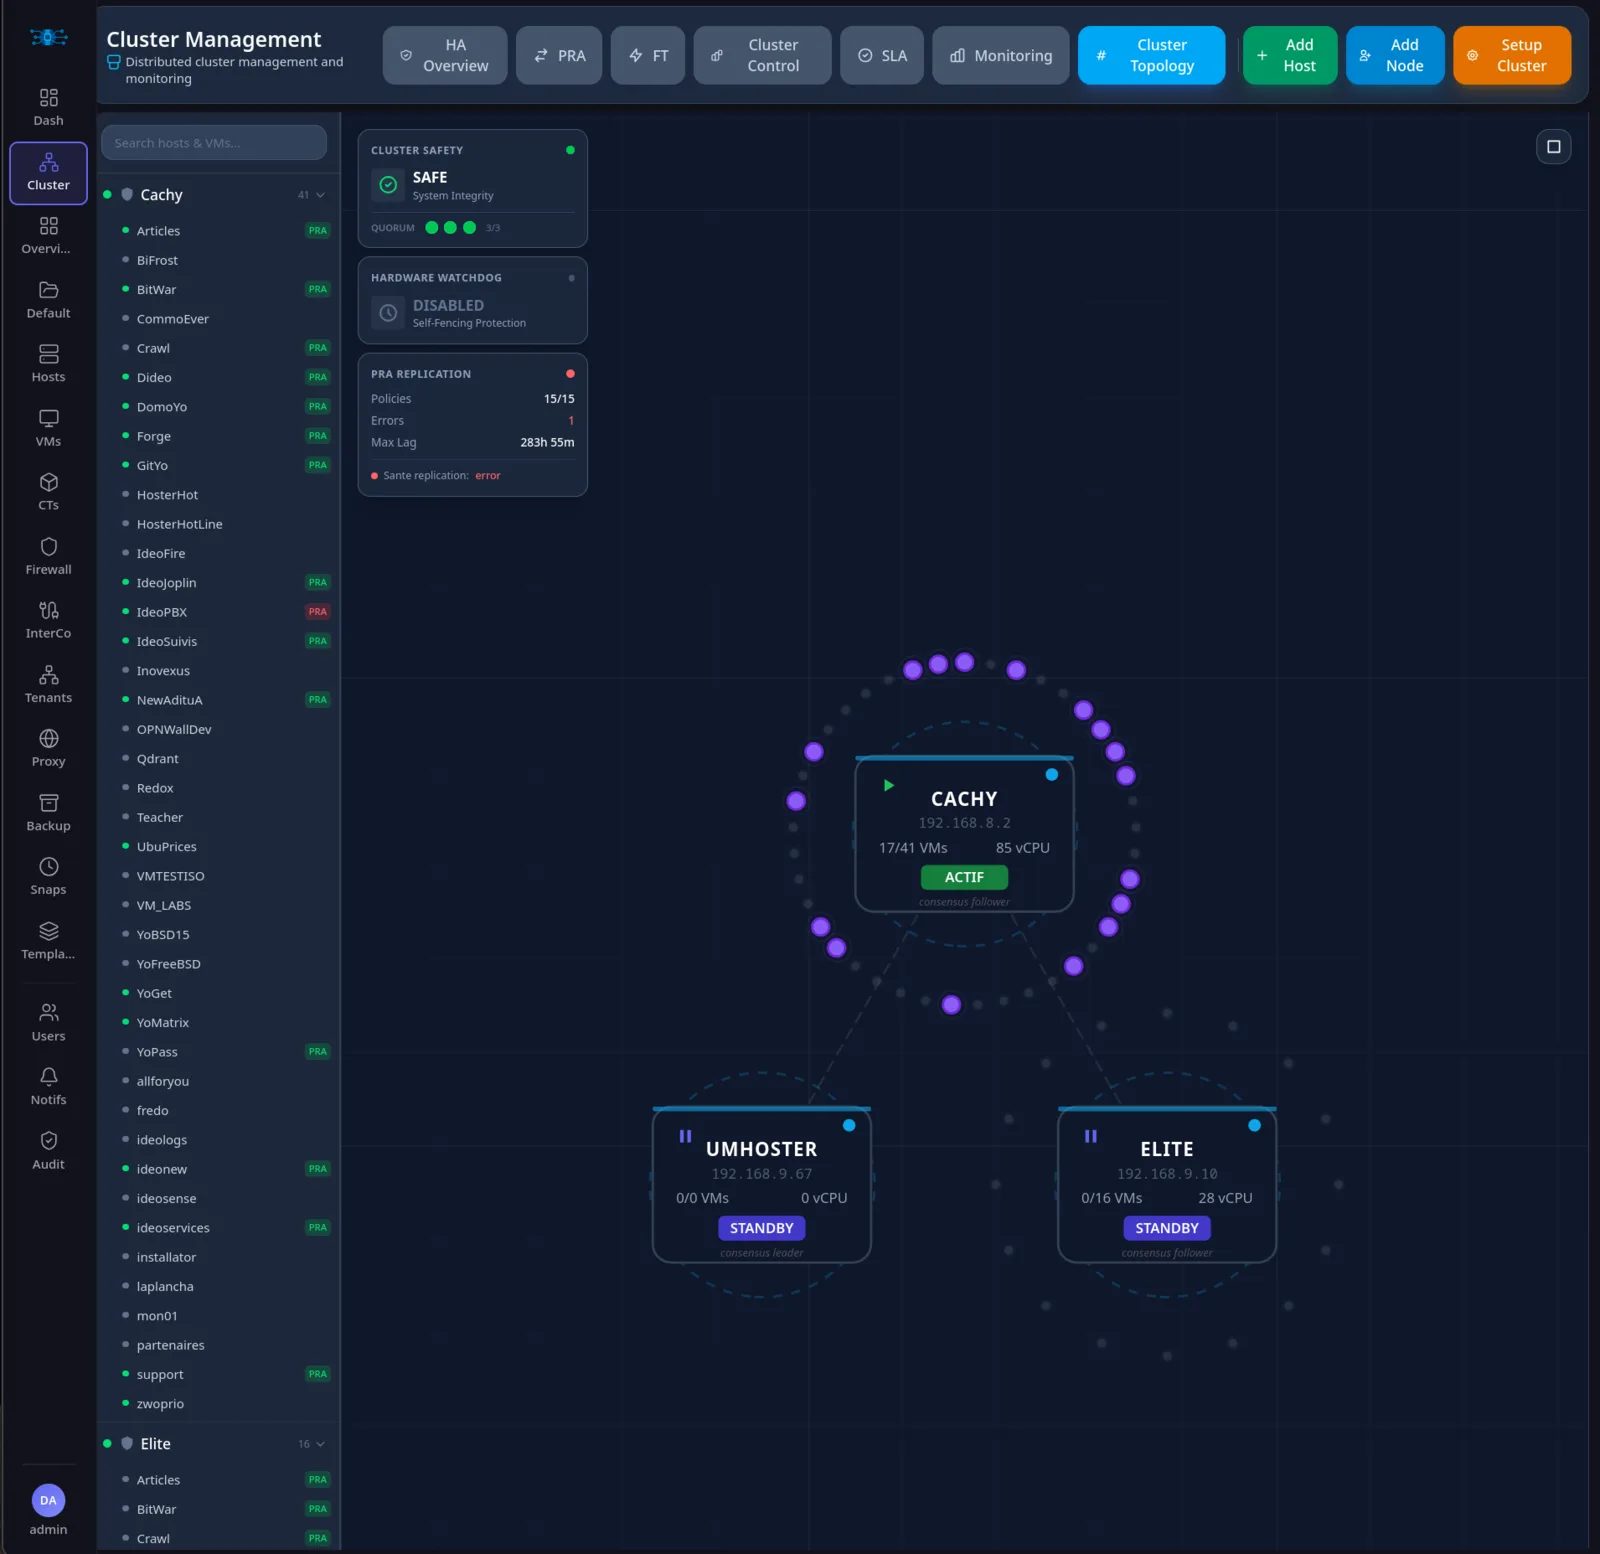Go to Hosts in the sidebar
The image size is (1600, 1554).
coord(48,364)
